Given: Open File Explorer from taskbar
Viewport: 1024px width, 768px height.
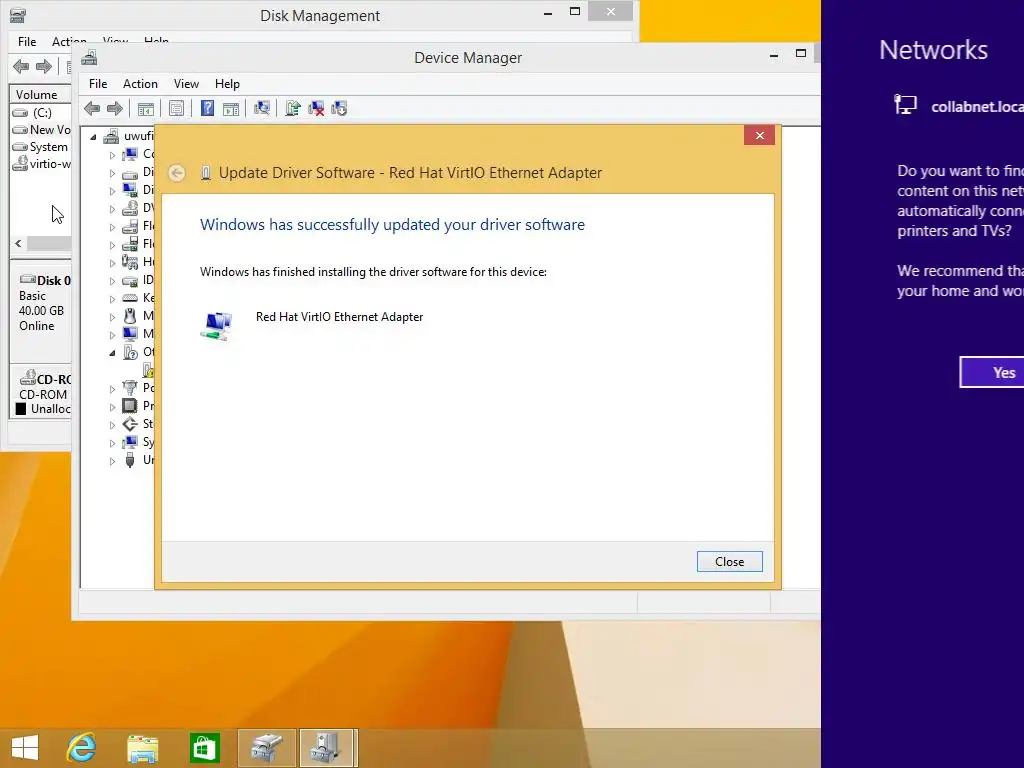Looking at the screenshot, I should point(142,748).
